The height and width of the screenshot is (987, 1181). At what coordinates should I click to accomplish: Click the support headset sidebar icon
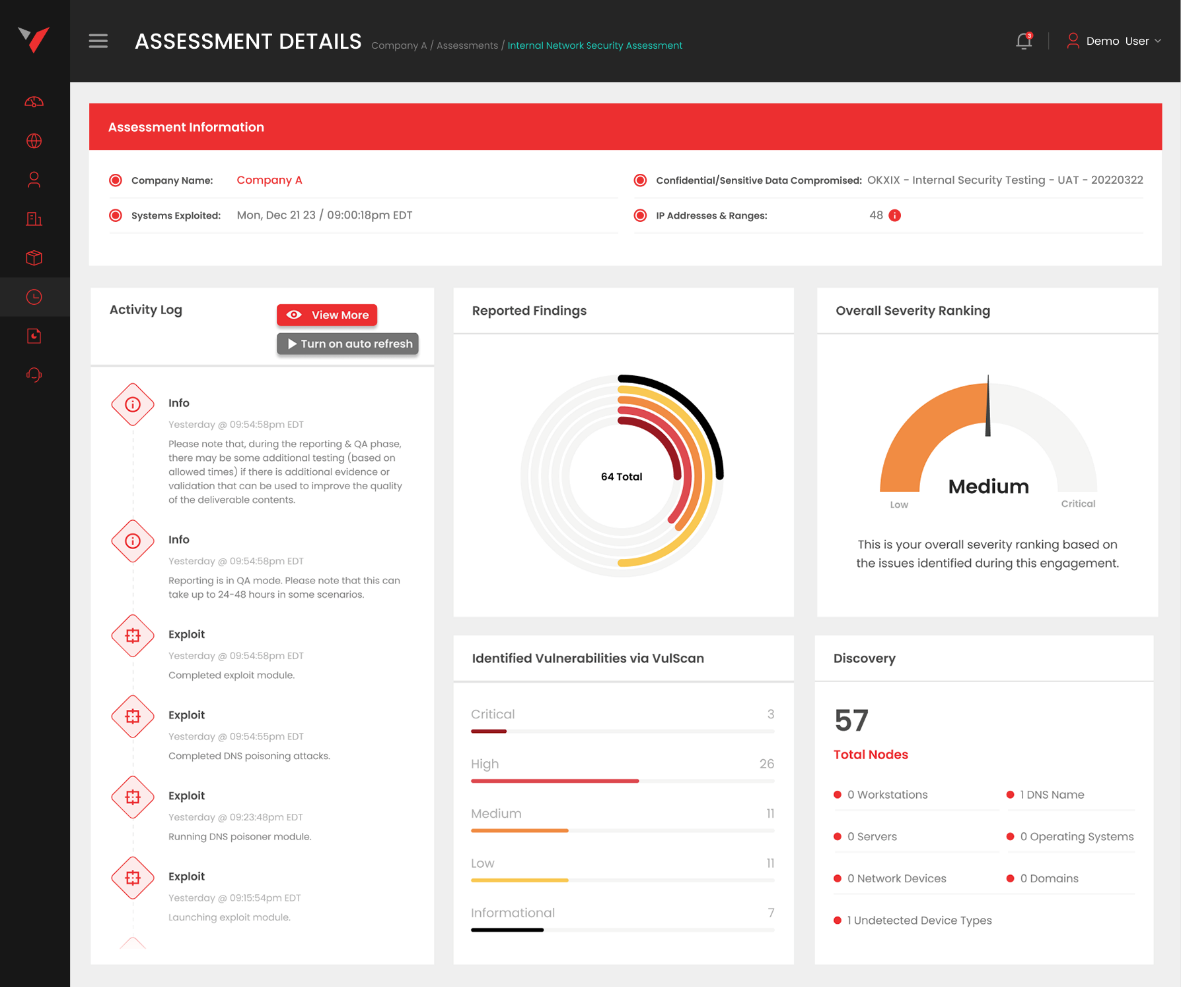pos(34,375)
